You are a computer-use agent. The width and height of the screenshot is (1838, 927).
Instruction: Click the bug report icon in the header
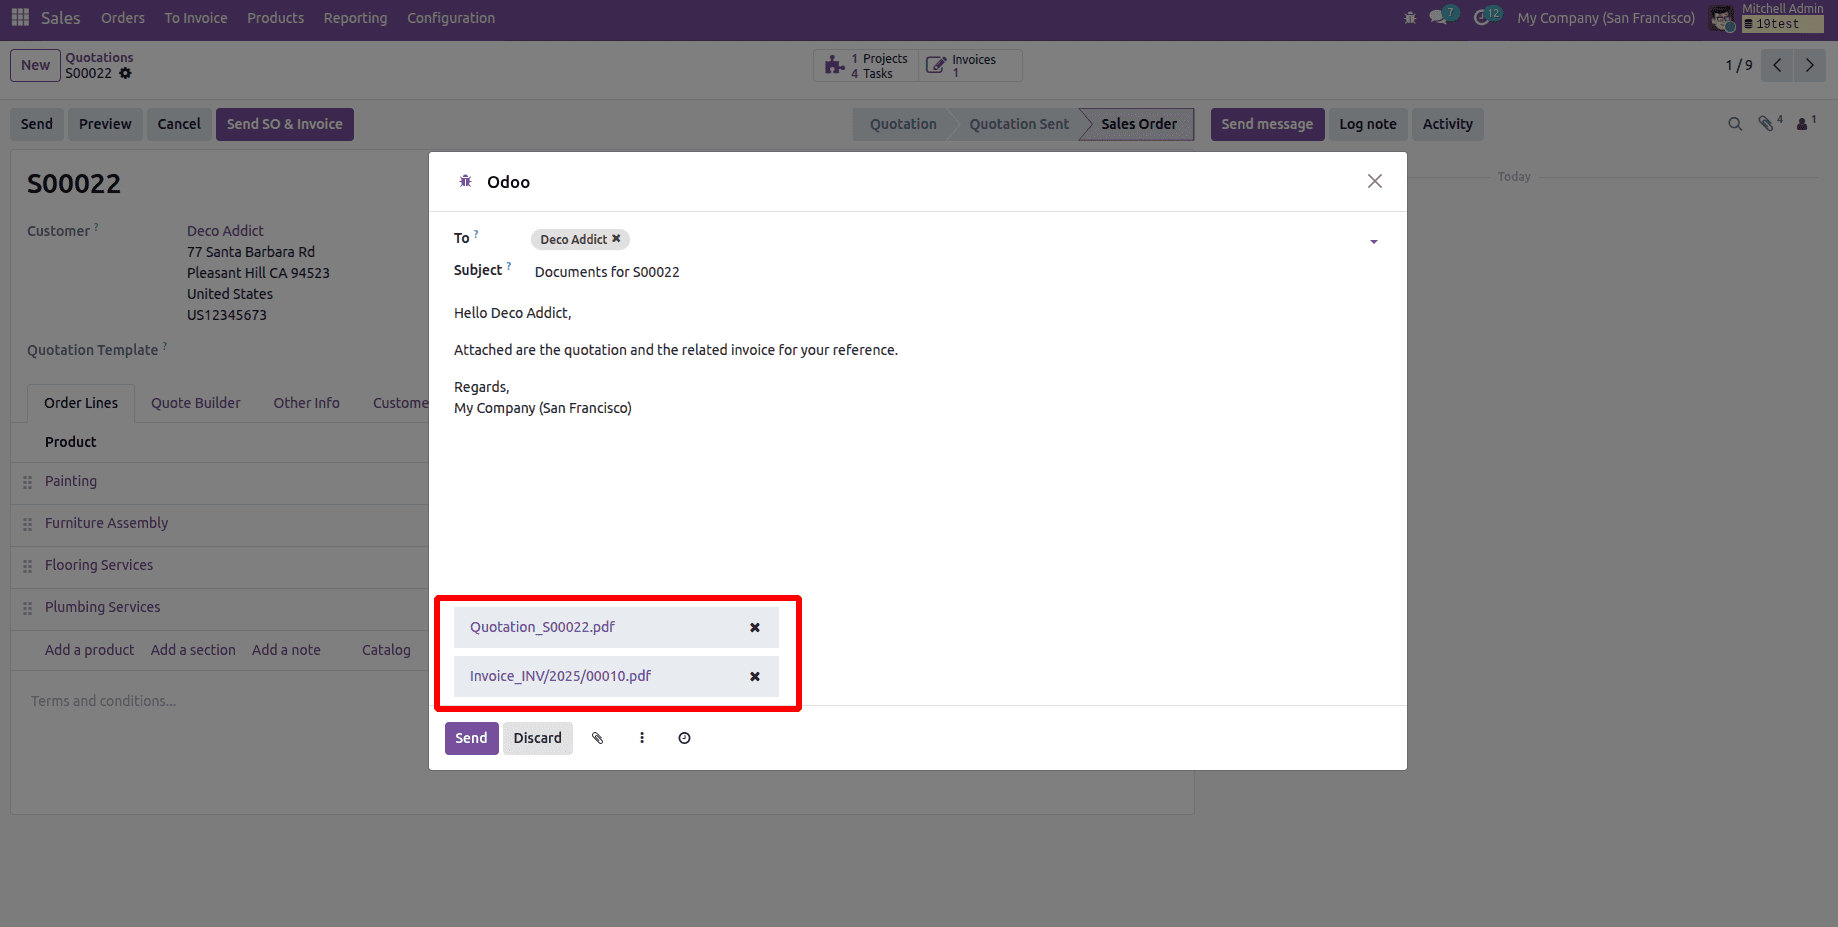click(1409, 17)
